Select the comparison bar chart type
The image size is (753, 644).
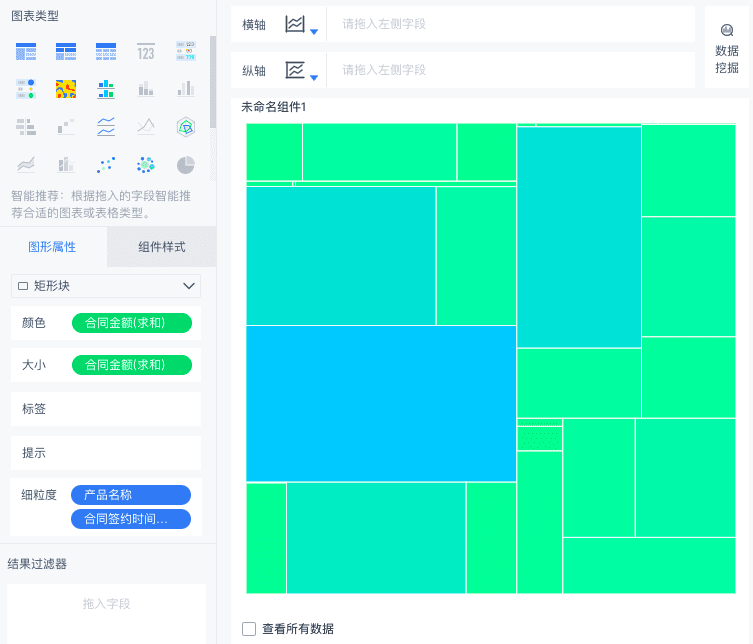[x=26, y=127]
